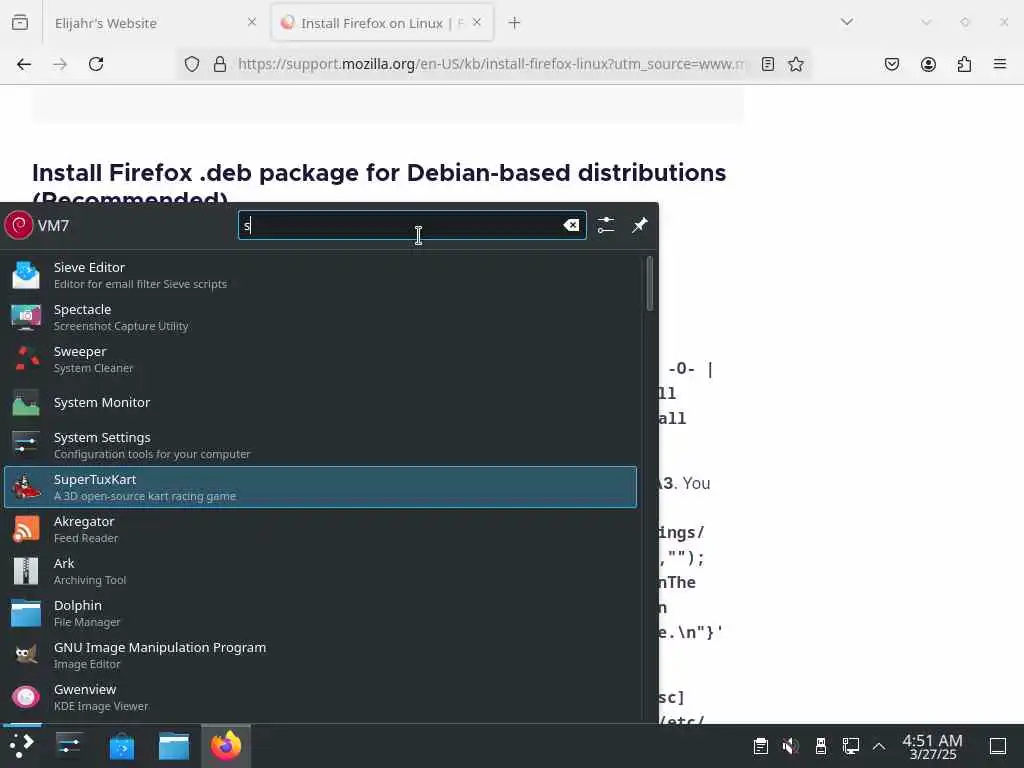The image size is (1024, 768).
Task: Toggle reader view for page
Action: [768, 64]
